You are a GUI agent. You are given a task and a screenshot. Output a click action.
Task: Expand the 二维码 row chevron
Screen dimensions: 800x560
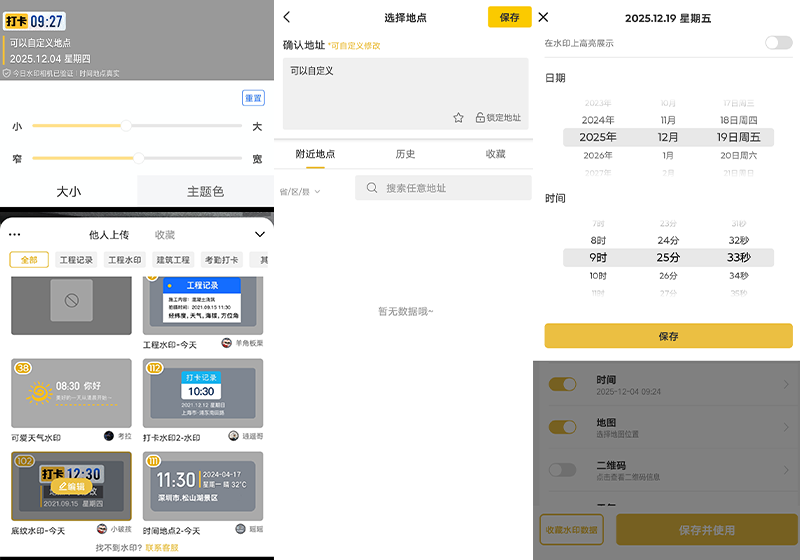pyautogui.click(x=786, y=470)
